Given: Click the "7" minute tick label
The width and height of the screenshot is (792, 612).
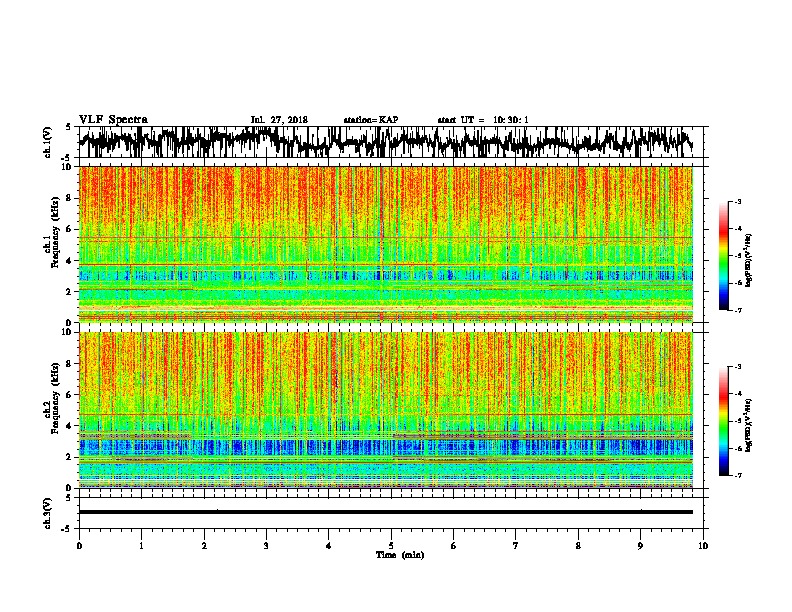Looking at the screenshot, I should click(516, 546).
